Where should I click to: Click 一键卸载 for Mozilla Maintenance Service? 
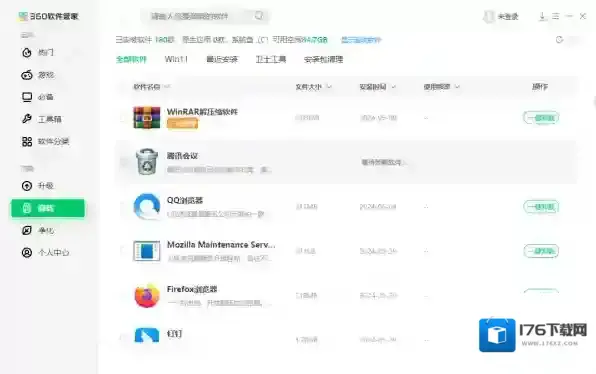click(x=541, y=251)
